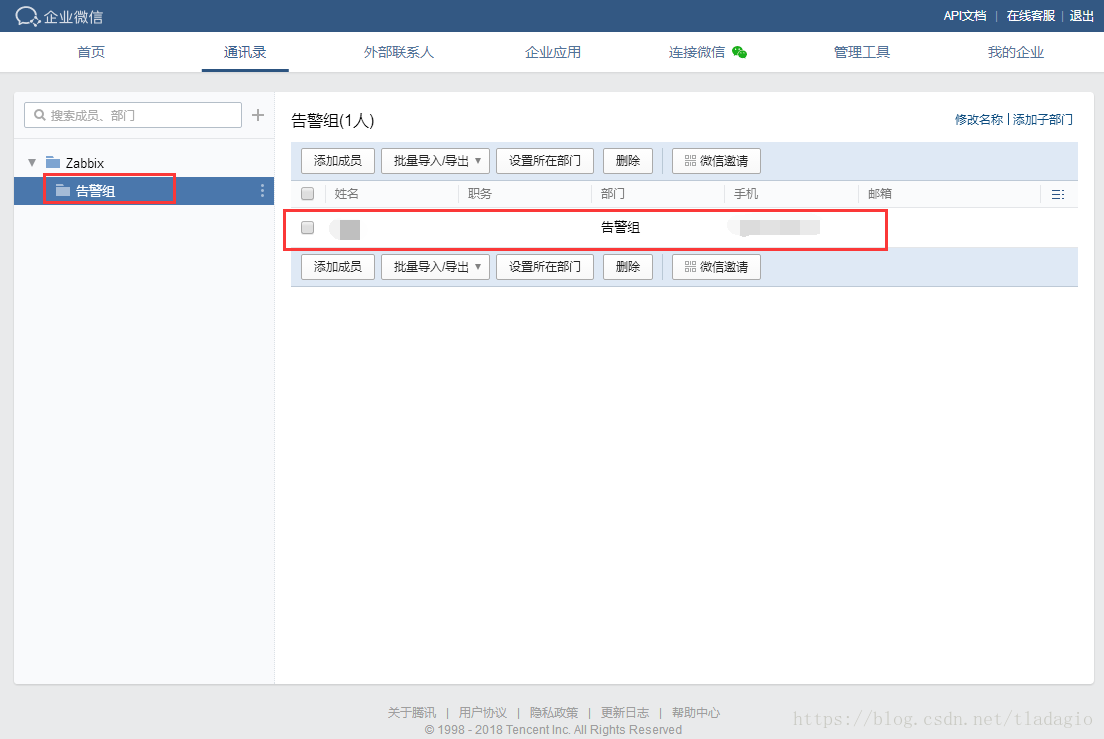Viewport: 1104px width, 739px height.
Task: Click the green WeChat icon in navigation
Action: tap(739, 52)
